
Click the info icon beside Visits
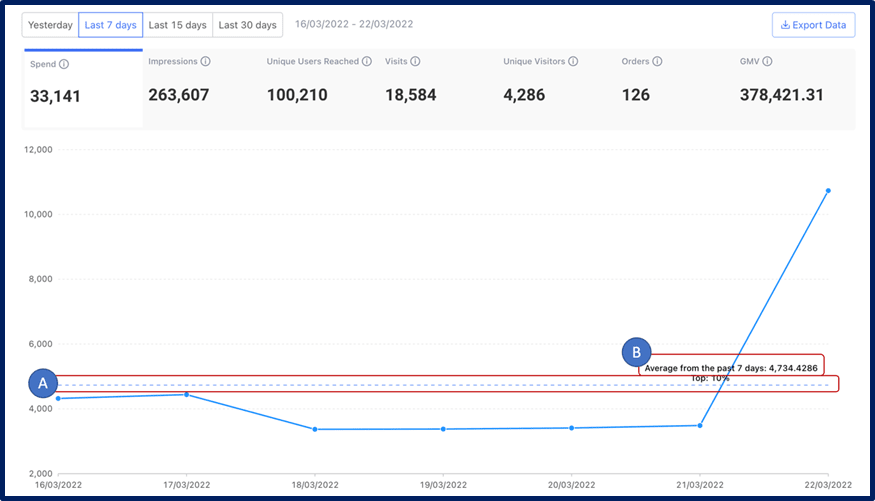click(415, 62)
